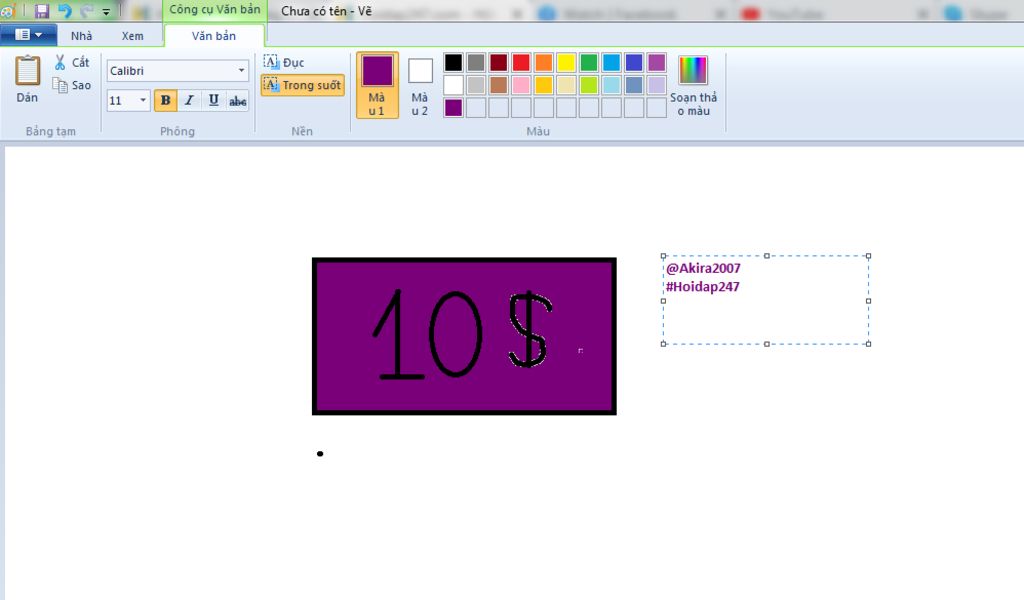Pick the light gray color swatch
This screenshot has height=600, width=1024.
pos(476,85)
